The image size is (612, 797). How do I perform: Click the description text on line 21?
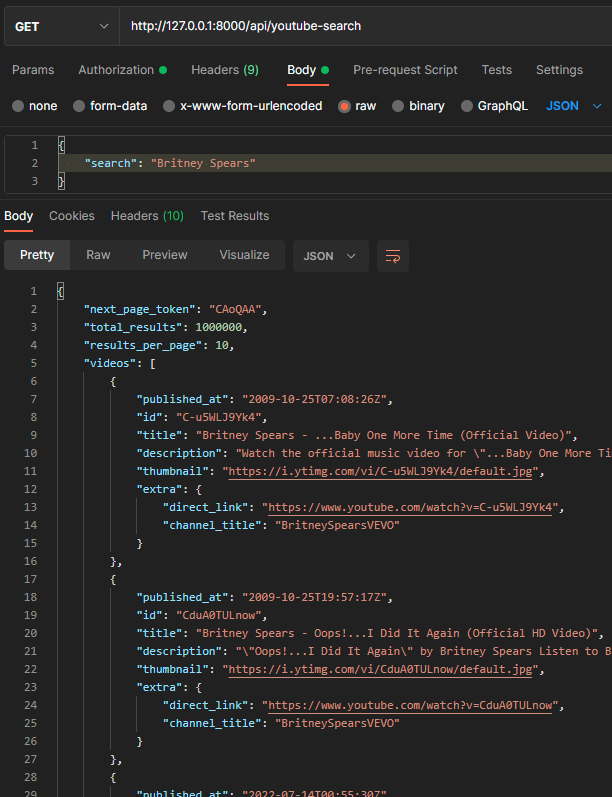423,652
